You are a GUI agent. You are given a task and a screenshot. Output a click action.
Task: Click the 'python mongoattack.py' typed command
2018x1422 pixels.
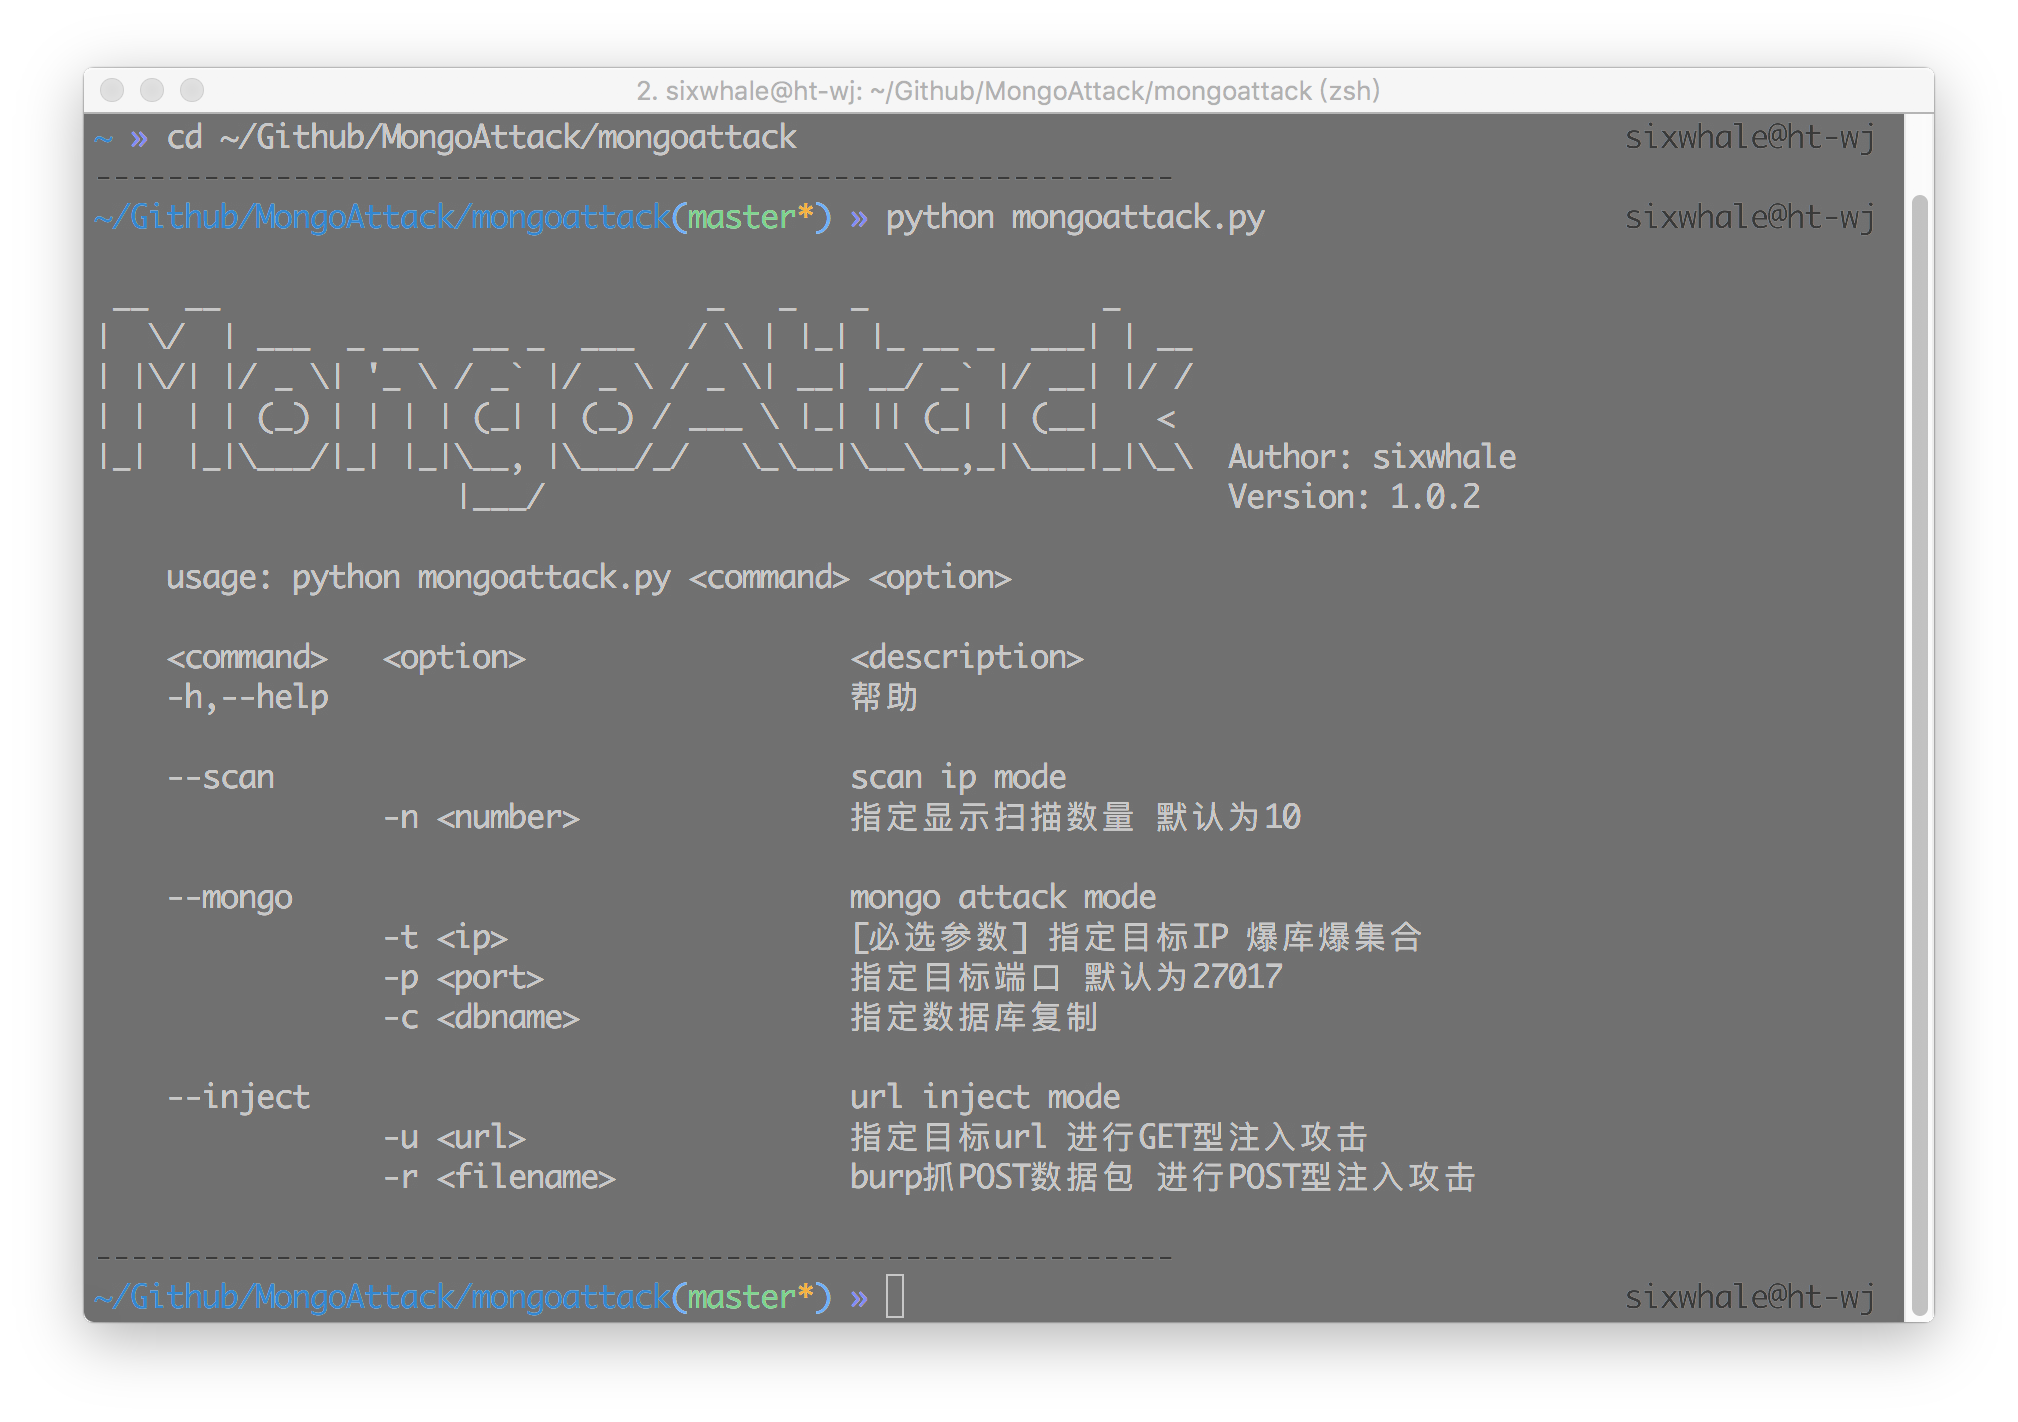[x=1074, y=217]
